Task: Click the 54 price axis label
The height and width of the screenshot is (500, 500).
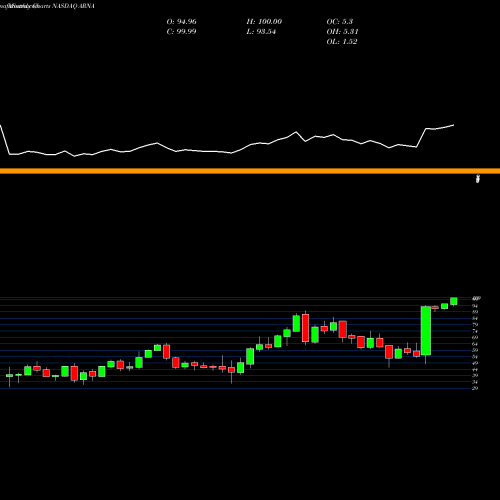Action: 475,356
